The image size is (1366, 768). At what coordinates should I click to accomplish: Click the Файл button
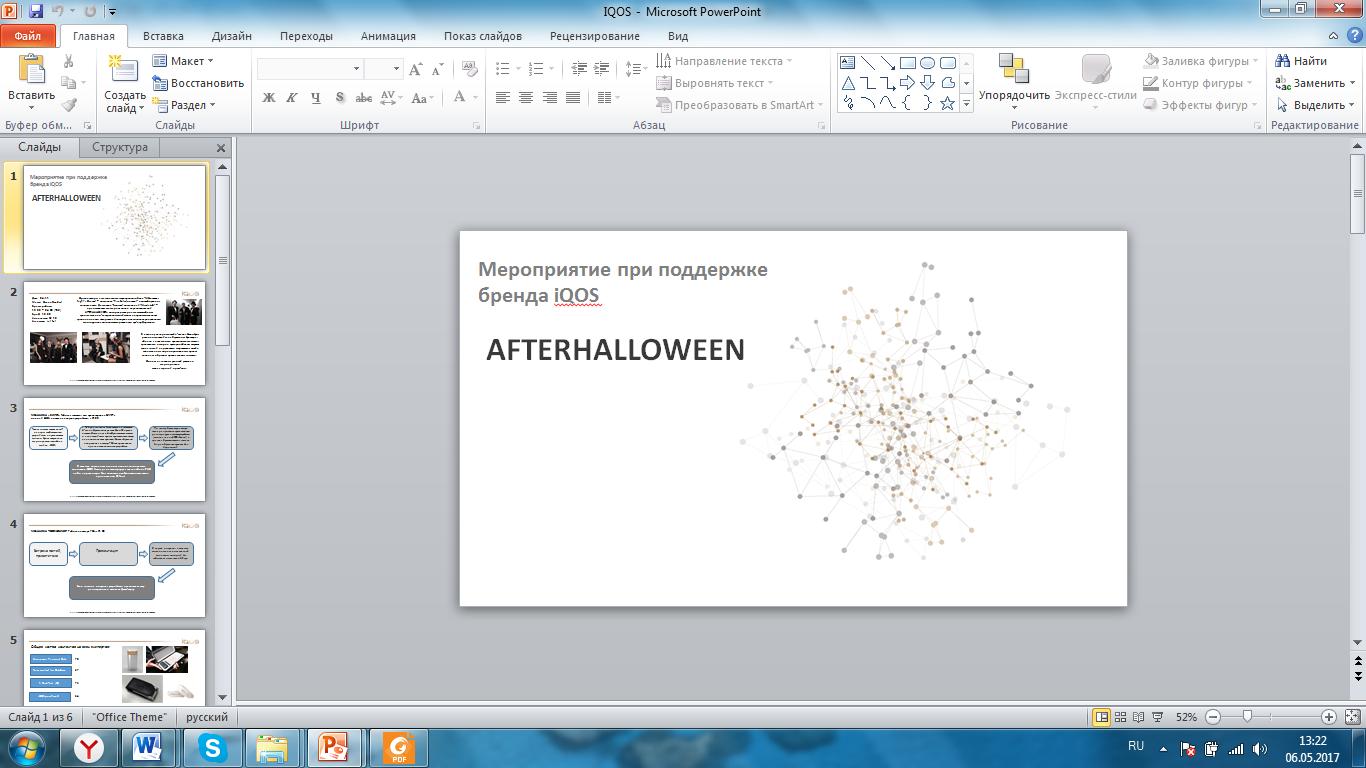click(28, 36)
